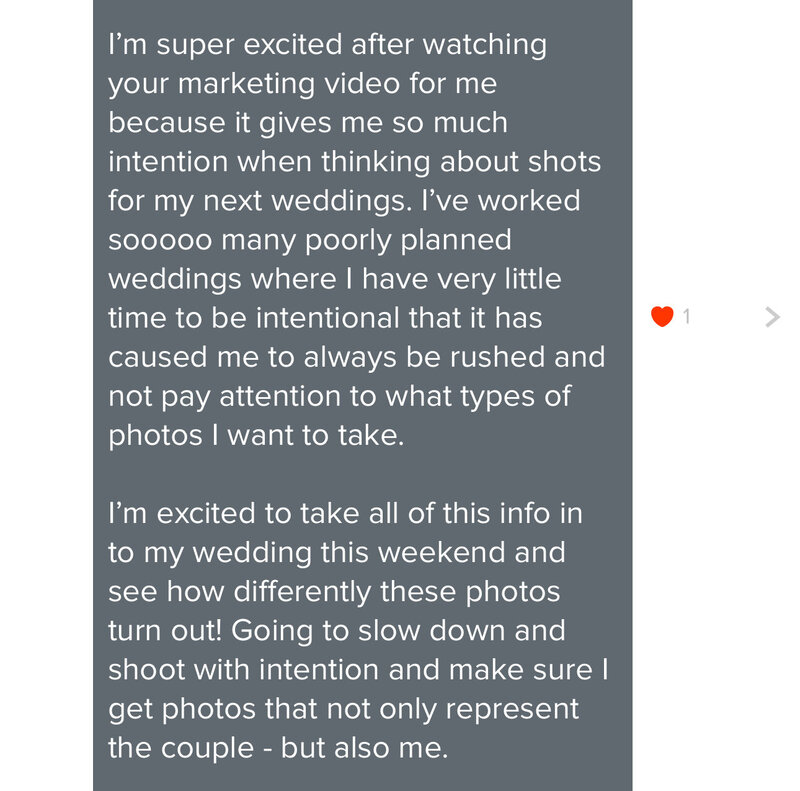The image size is (800, 791).
Task: Click the line "time to be intentional that it has"
Action: tap(325, 318)
